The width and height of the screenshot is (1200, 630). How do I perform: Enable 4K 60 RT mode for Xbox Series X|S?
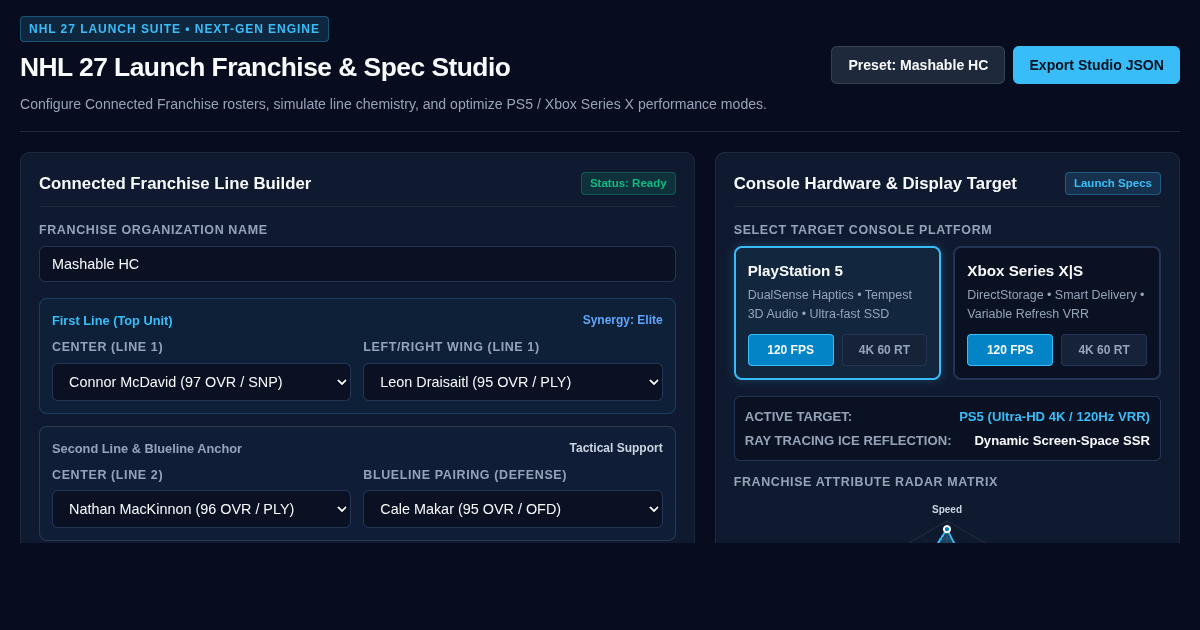(x=1104, y=350)
